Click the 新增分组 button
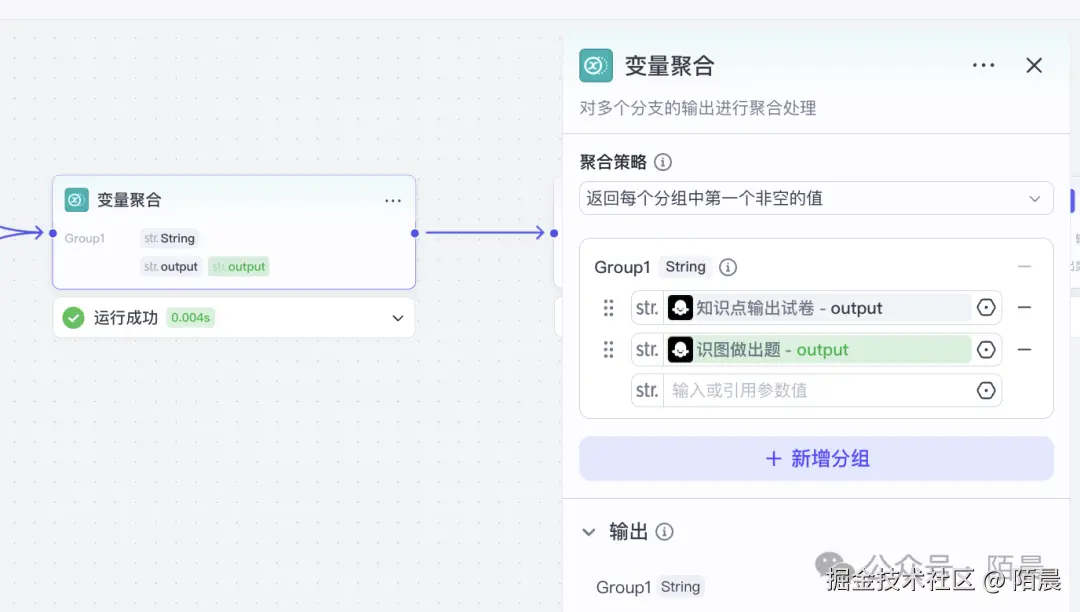 816,458
